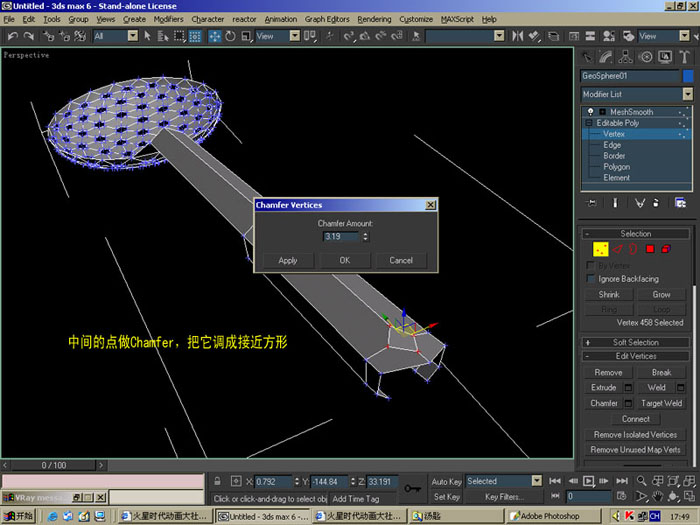Viewport: 700px width, 525px height.
Task: Switch to the Modify command panel
Action: [x=606, y=57]
